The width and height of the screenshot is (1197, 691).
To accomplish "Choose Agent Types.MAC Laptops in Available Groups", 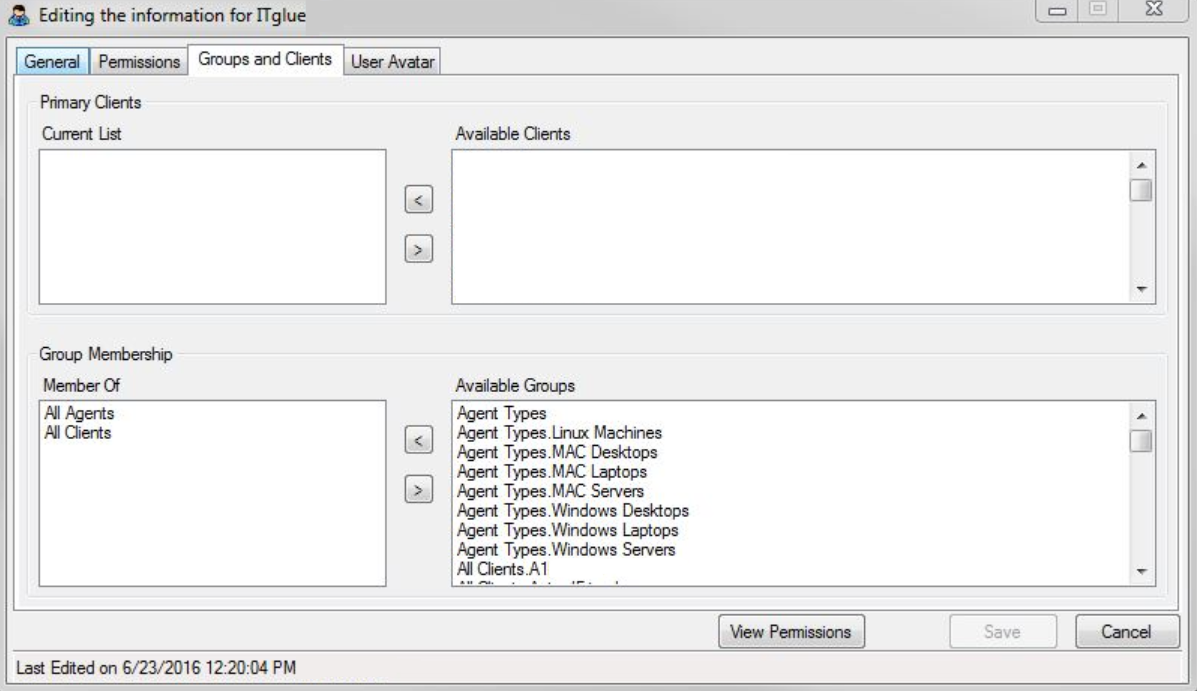I will [x=551, y=471].
